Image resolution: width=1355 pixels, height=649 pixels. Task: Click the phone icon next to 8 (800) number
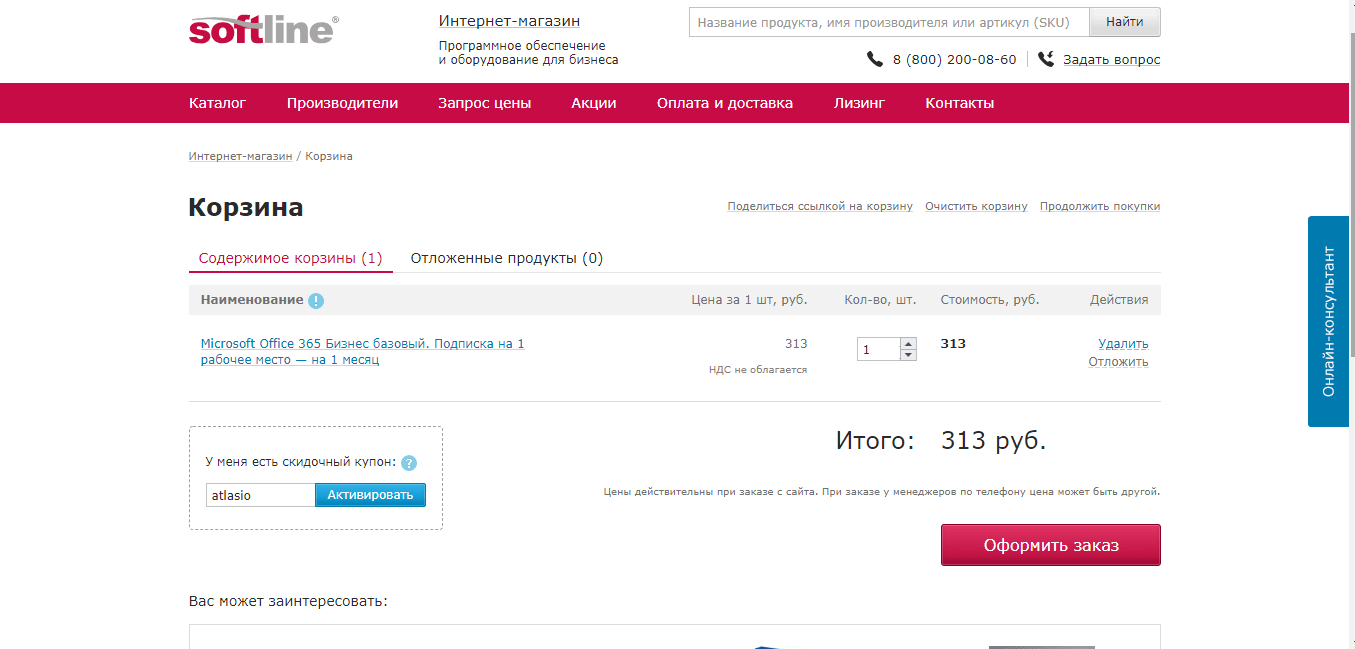click(875, 59)
